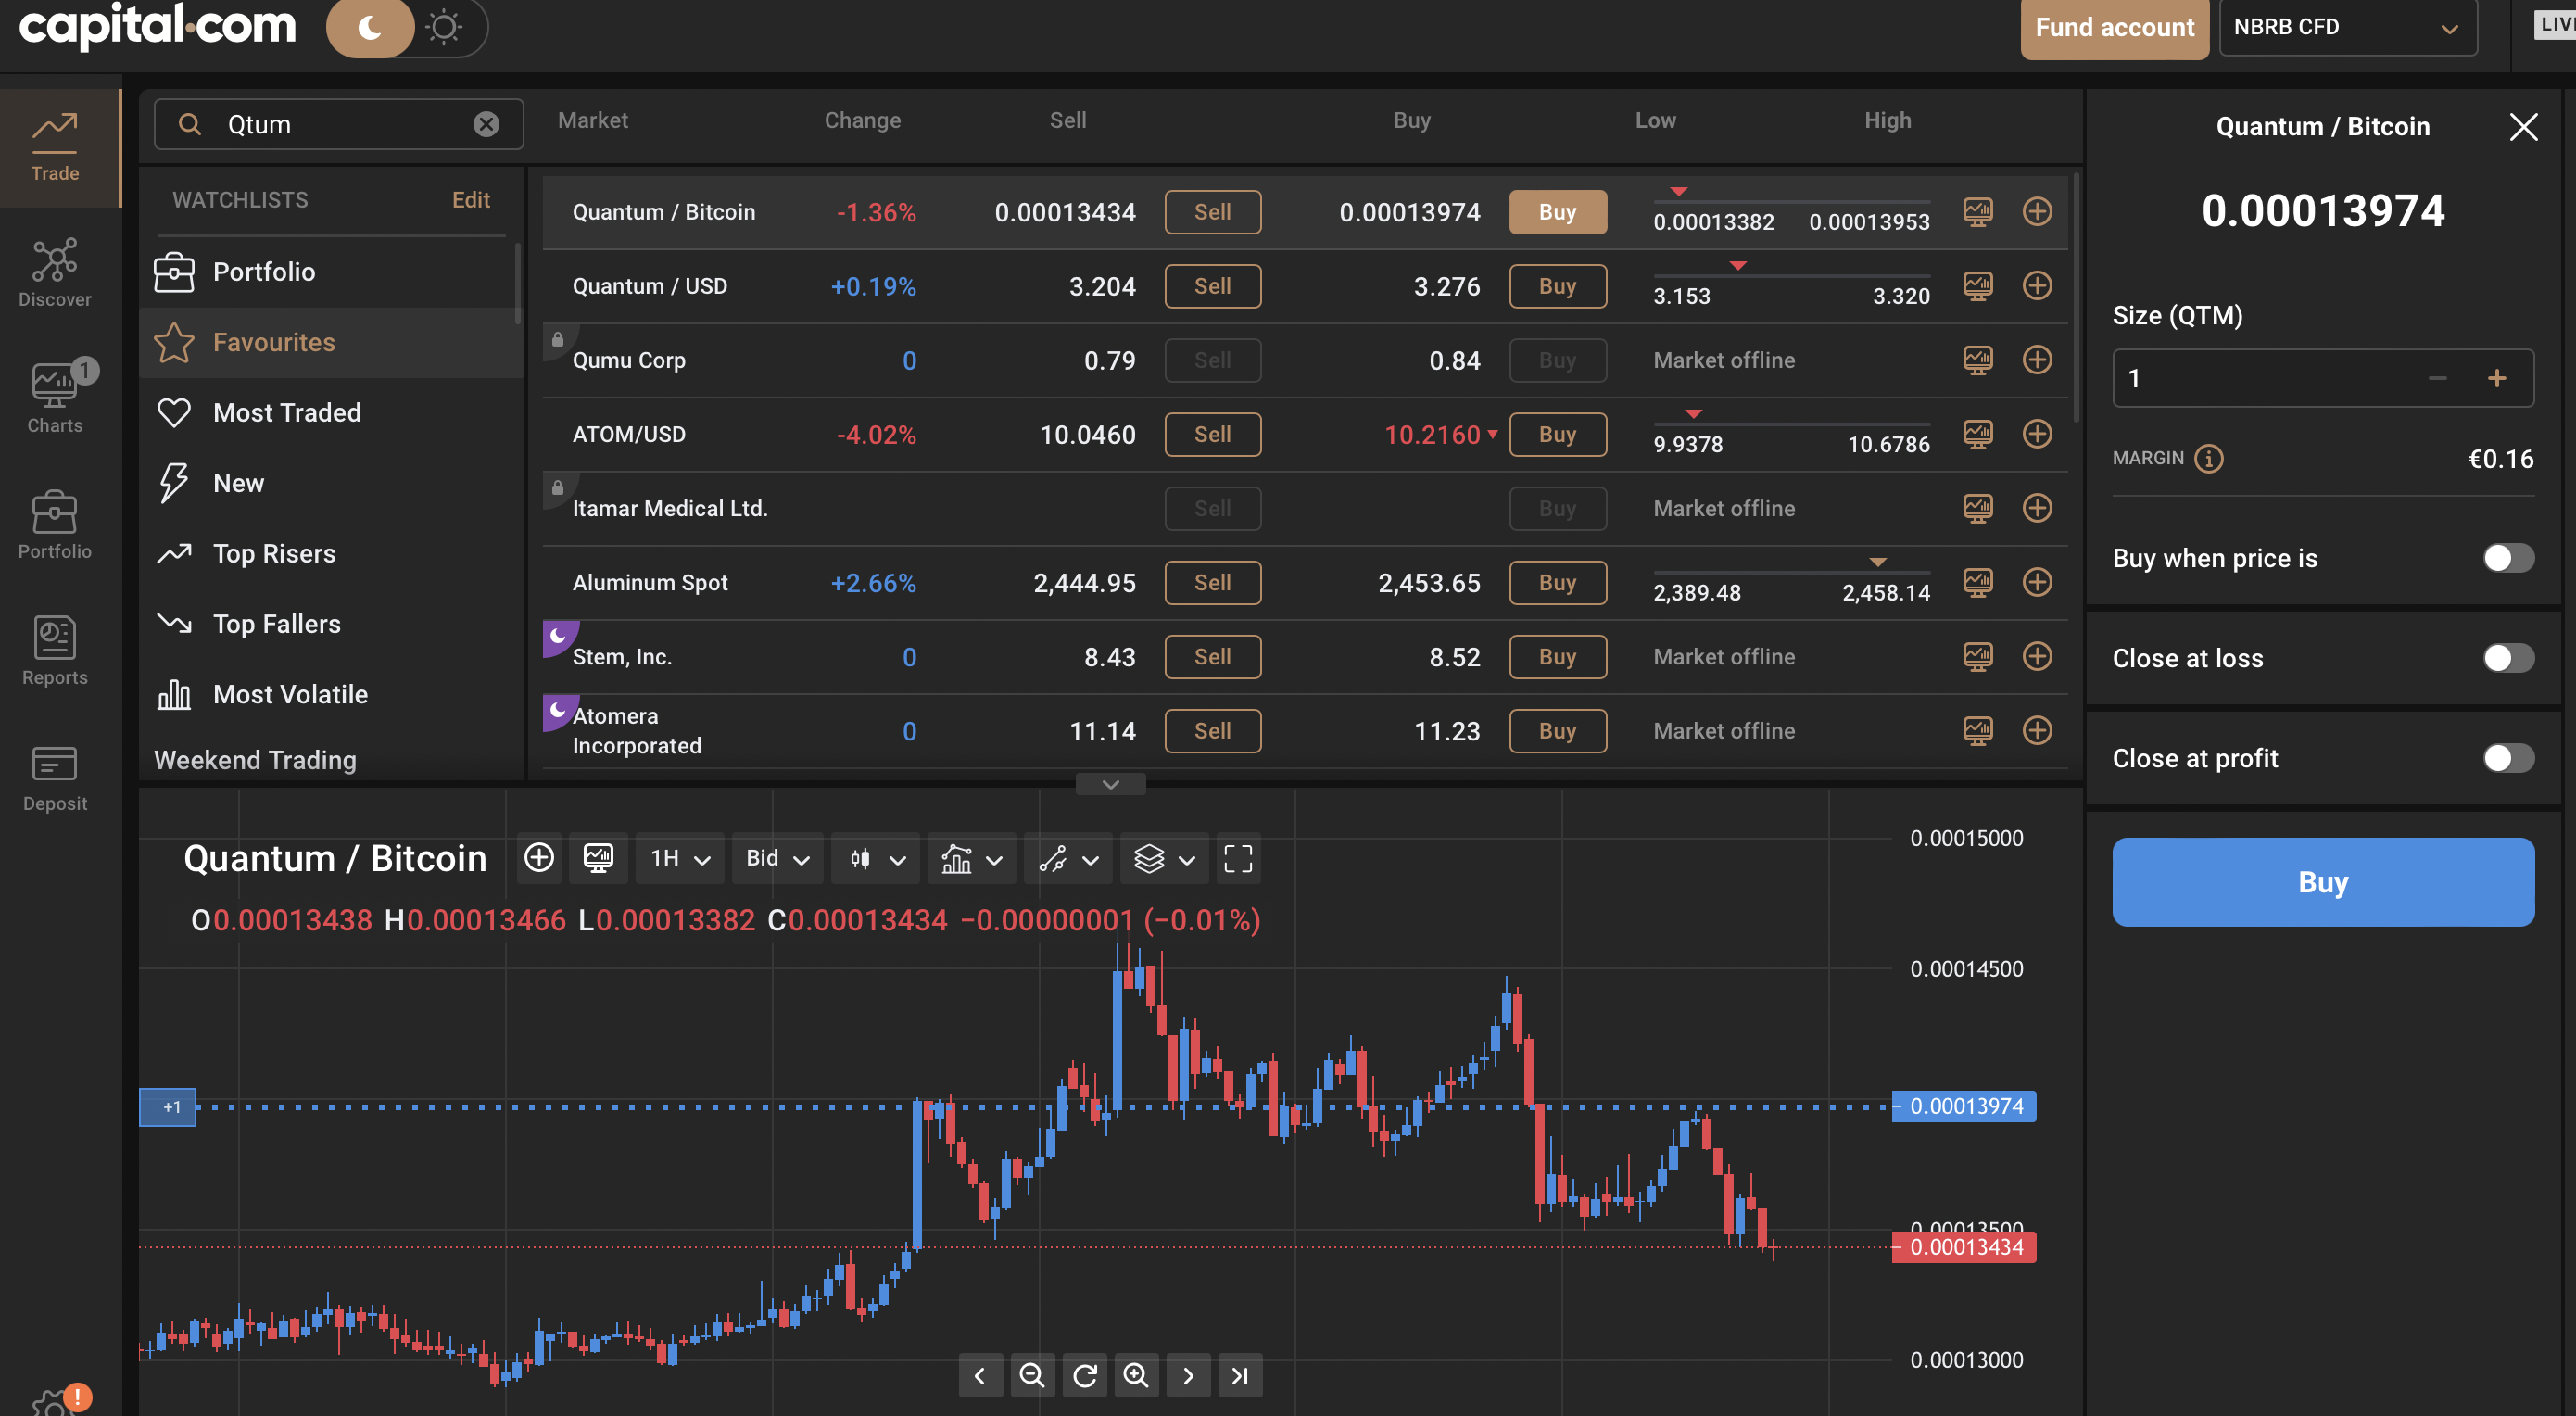Open the drawing tools dropdown
The width and height of the screenshot is (2576, 1416).
[1069, 858]
